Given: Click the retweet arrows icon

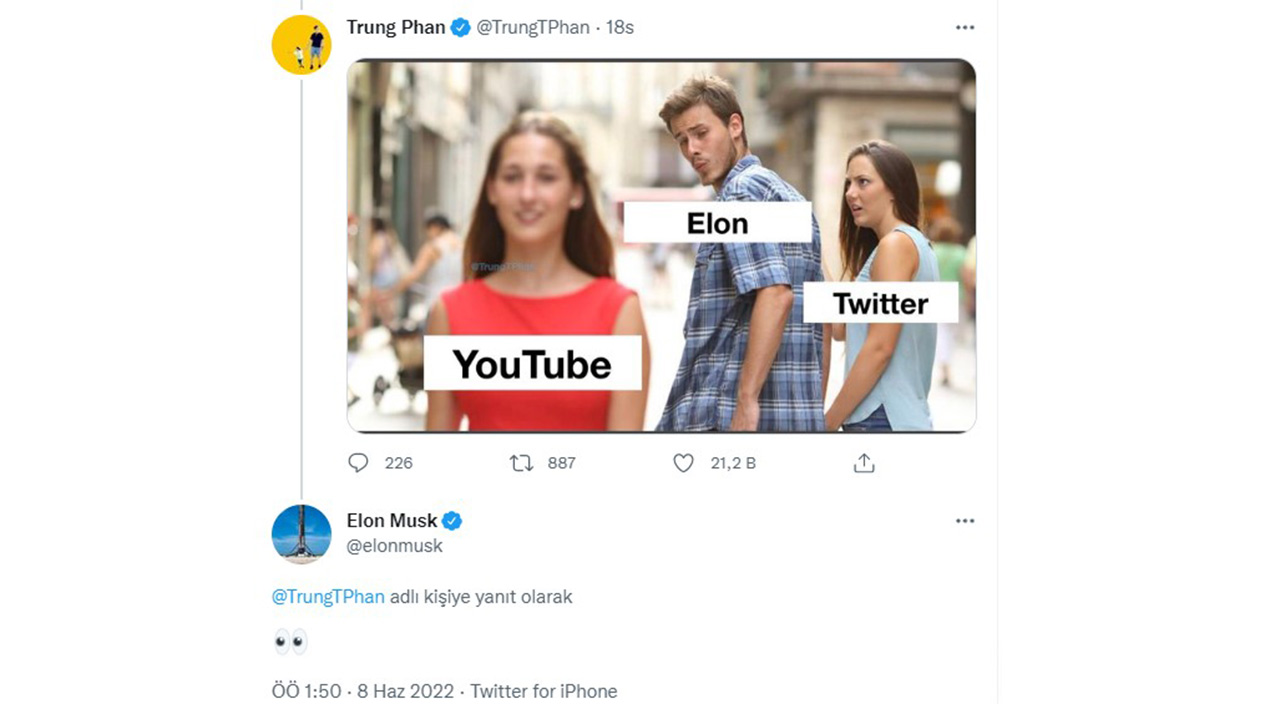Looking at the screenshot, I should coord(521,463).
